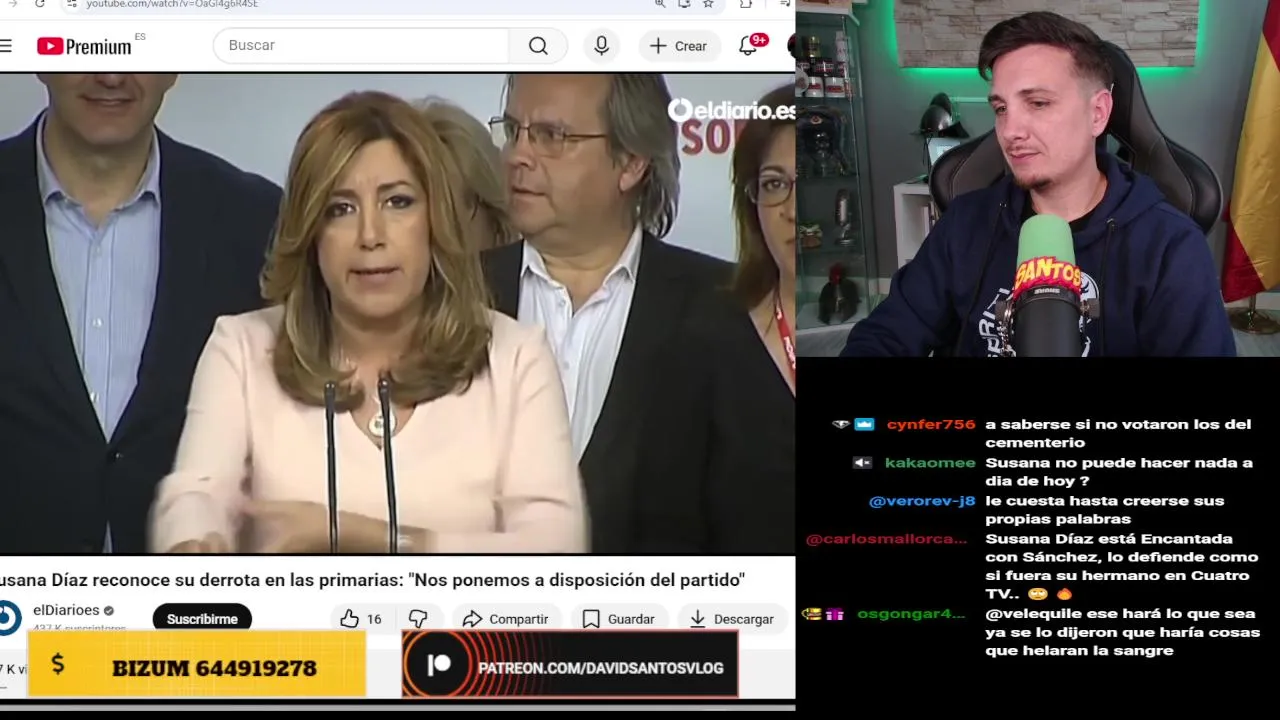Screen dimensions: 1280x720
Task: Open video title 'Susana Díaz reconoce su derrota'
Action: point(372,580)
